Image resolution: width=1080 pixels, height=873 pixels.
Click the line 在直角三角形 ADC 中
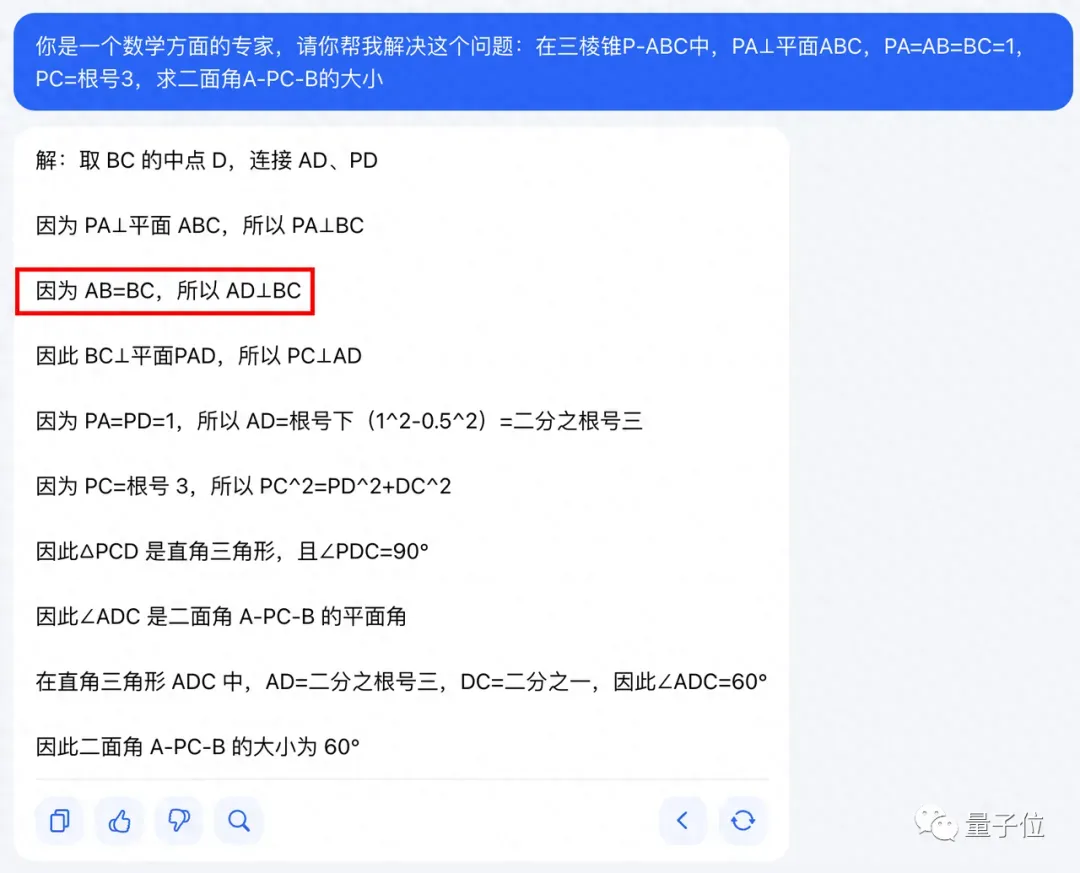tap(401, 681)
